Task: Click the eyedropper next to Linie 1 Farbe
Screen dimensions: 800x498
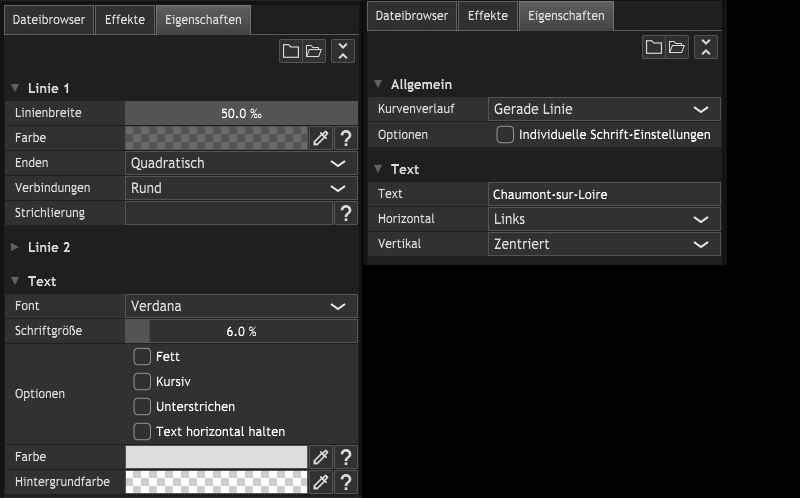Action: 321,138
